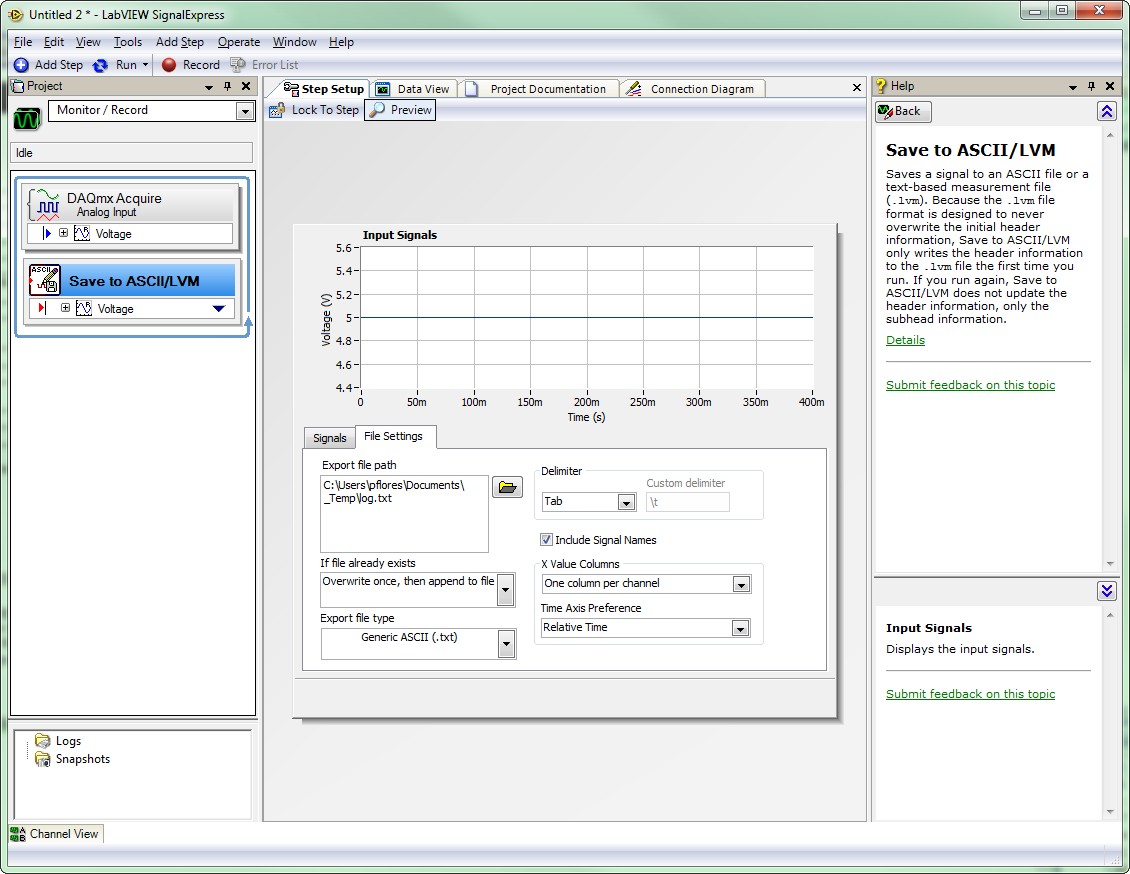Open the Export file type dropdown
This screenshot has width=1130, height=874.
506,645
